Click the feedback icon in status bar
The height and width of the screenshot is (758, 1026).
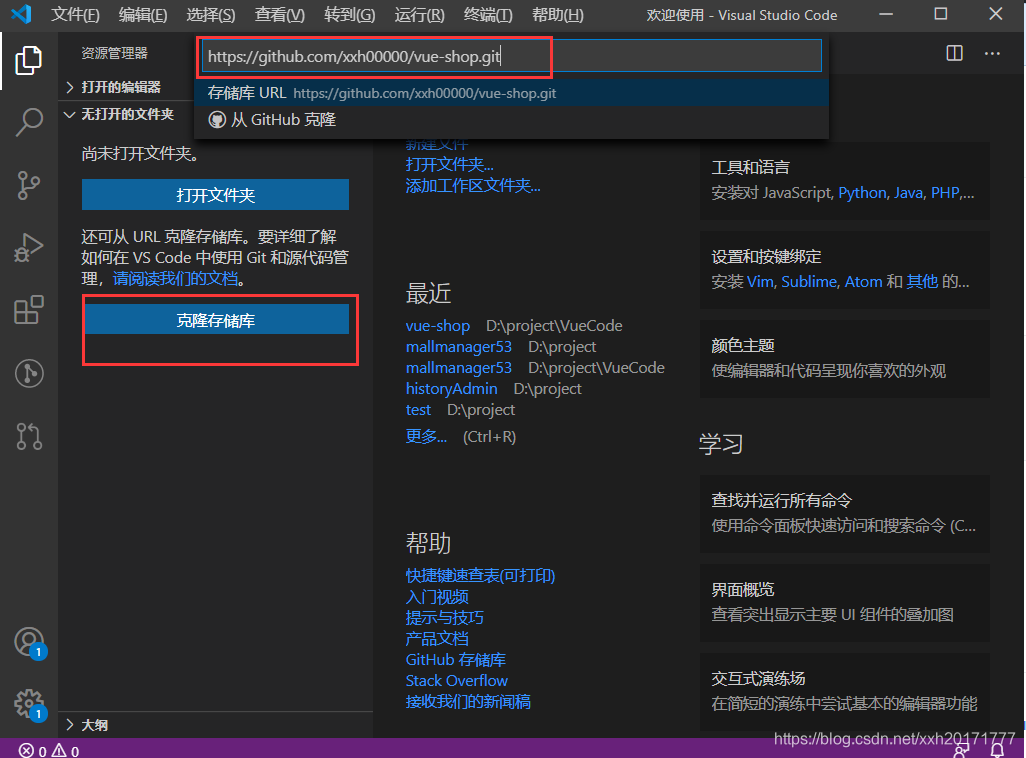coord(962,751)
